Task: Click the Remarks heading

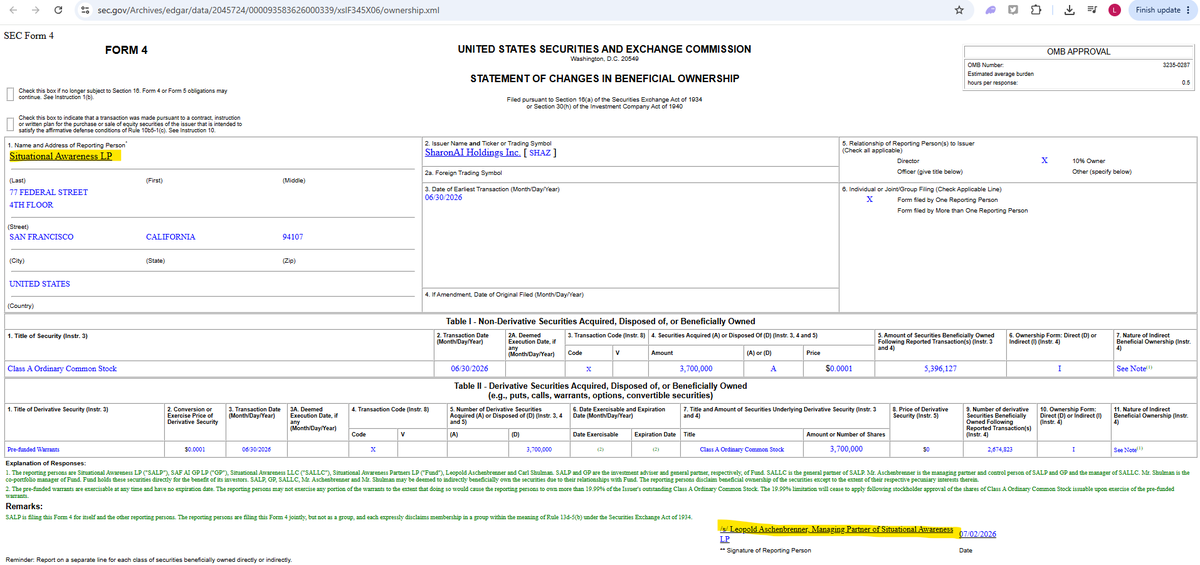Action: 22,508
